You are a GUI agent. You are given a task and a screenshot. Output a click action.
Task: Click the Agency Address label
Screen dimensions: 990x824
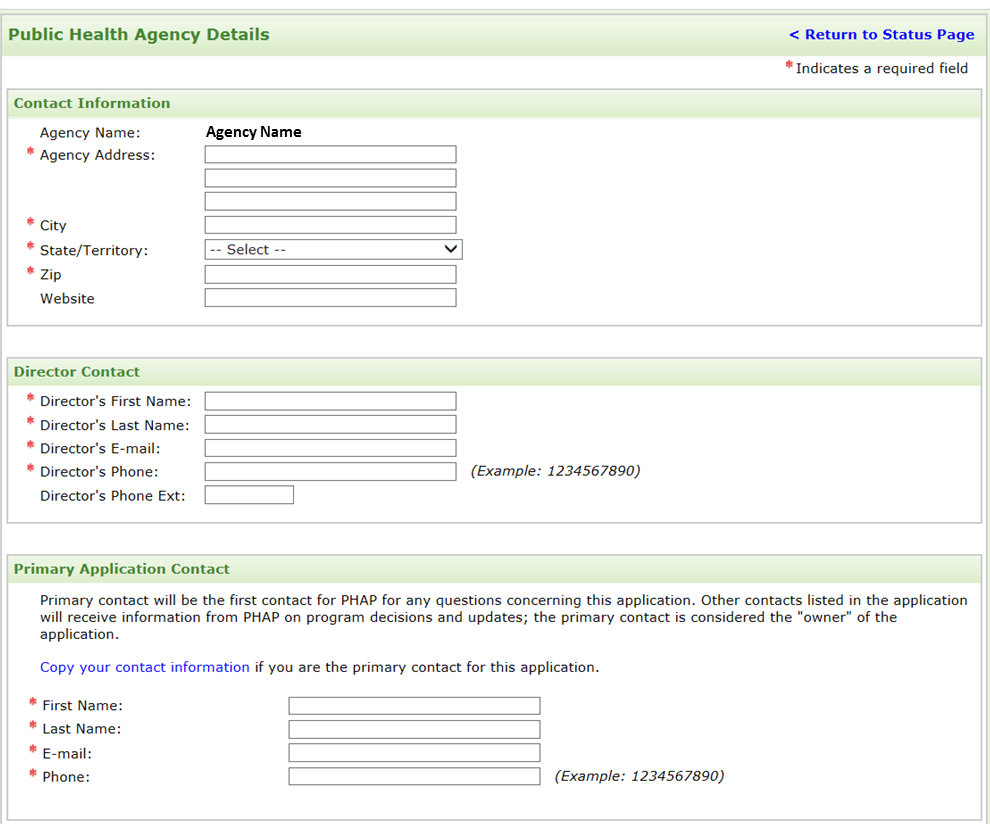[x=97, y=155]
